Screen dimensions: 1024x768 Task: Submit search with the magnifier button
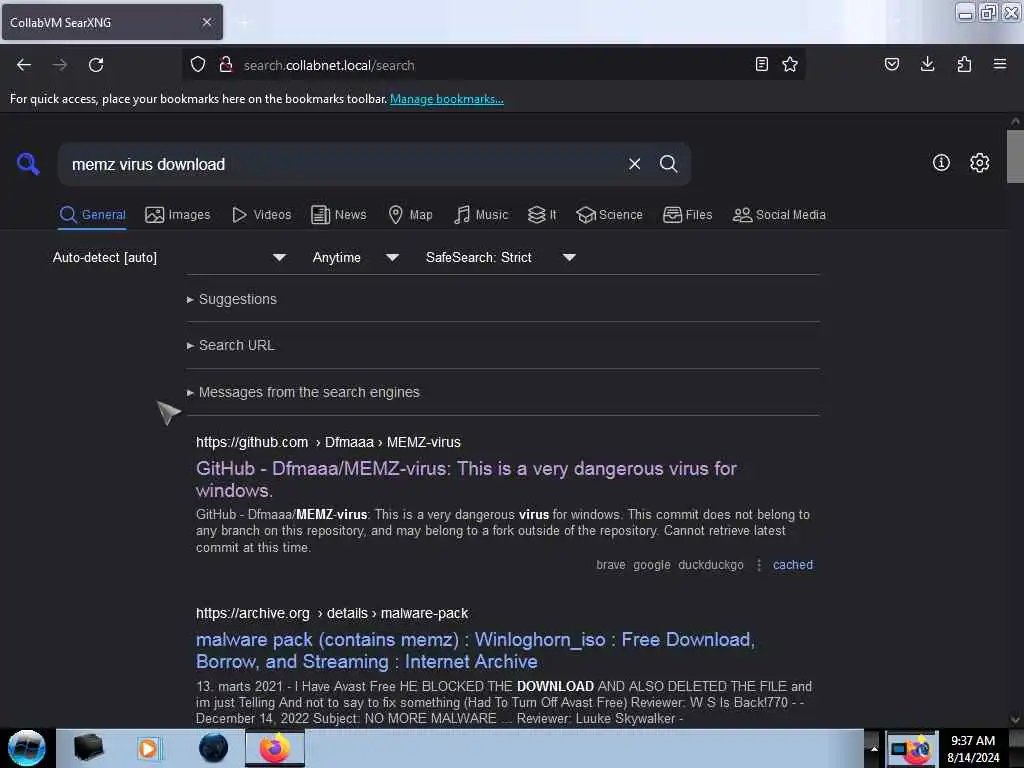point(668,164)
